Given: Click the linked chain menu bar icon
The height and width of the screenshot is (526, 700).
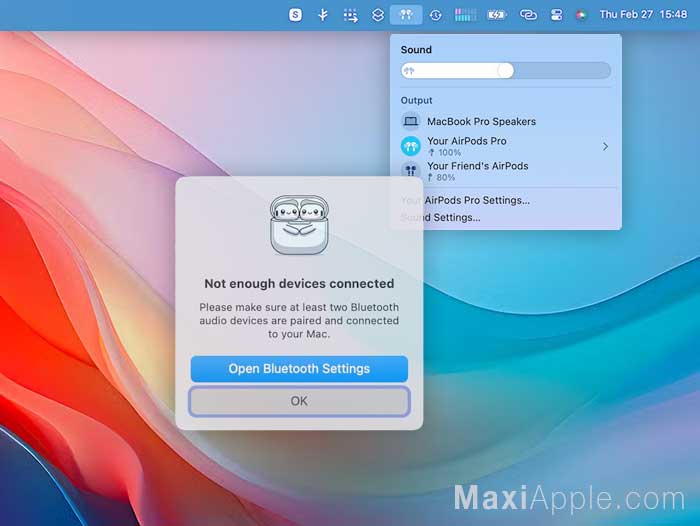Looking at the screenshot, I should pyautogui.click(x=528, y=15).
